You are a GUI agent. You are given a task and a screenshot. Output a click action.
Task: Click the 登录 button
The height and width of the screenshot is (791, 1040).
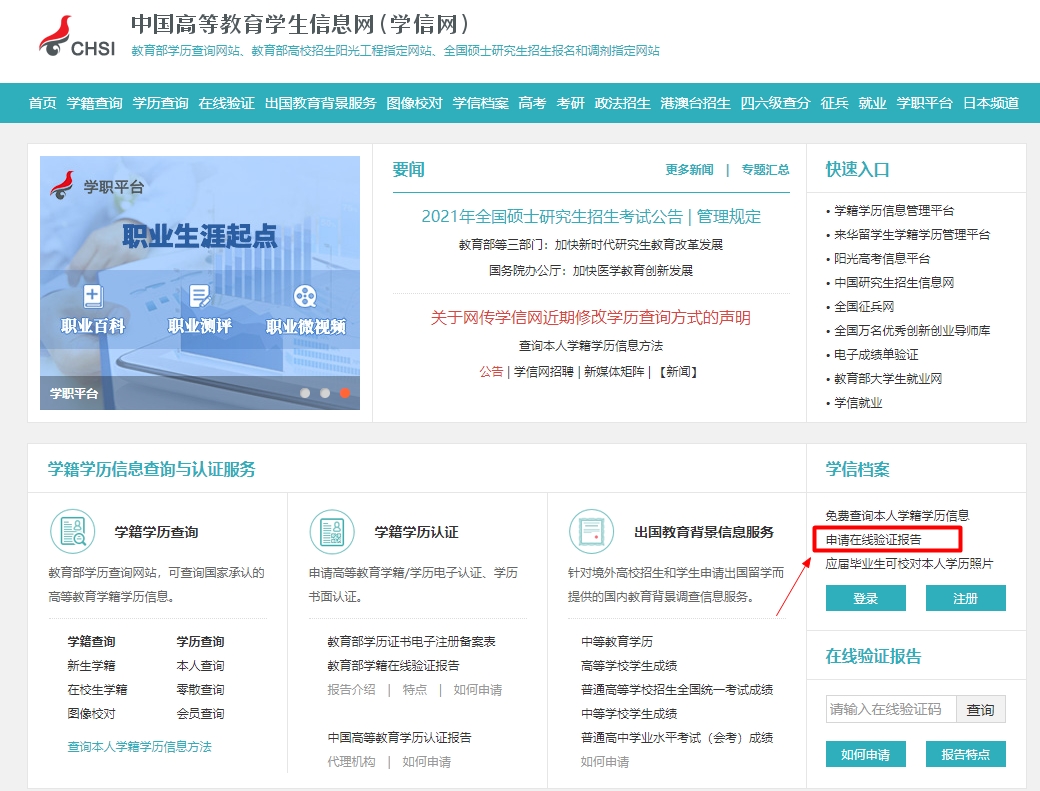pyautogui.click(x=866, y=598)
